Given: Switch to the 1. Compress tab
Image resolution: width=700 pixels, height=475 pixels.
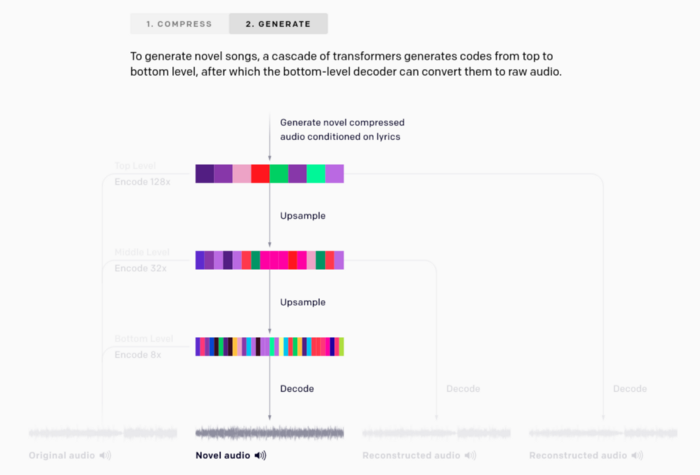Looking at the screenshot, I should click(x=179, y=24).
